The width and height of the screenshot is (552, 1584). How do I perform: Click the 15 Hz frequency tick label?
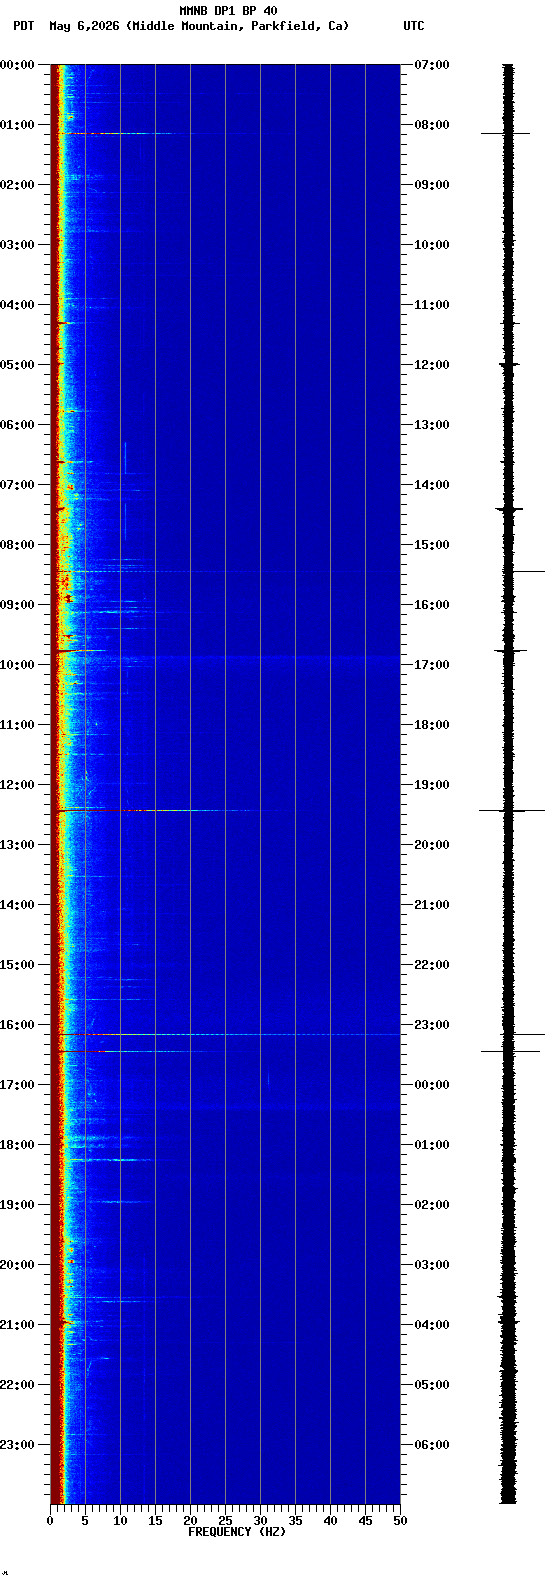click(155, 1521)
